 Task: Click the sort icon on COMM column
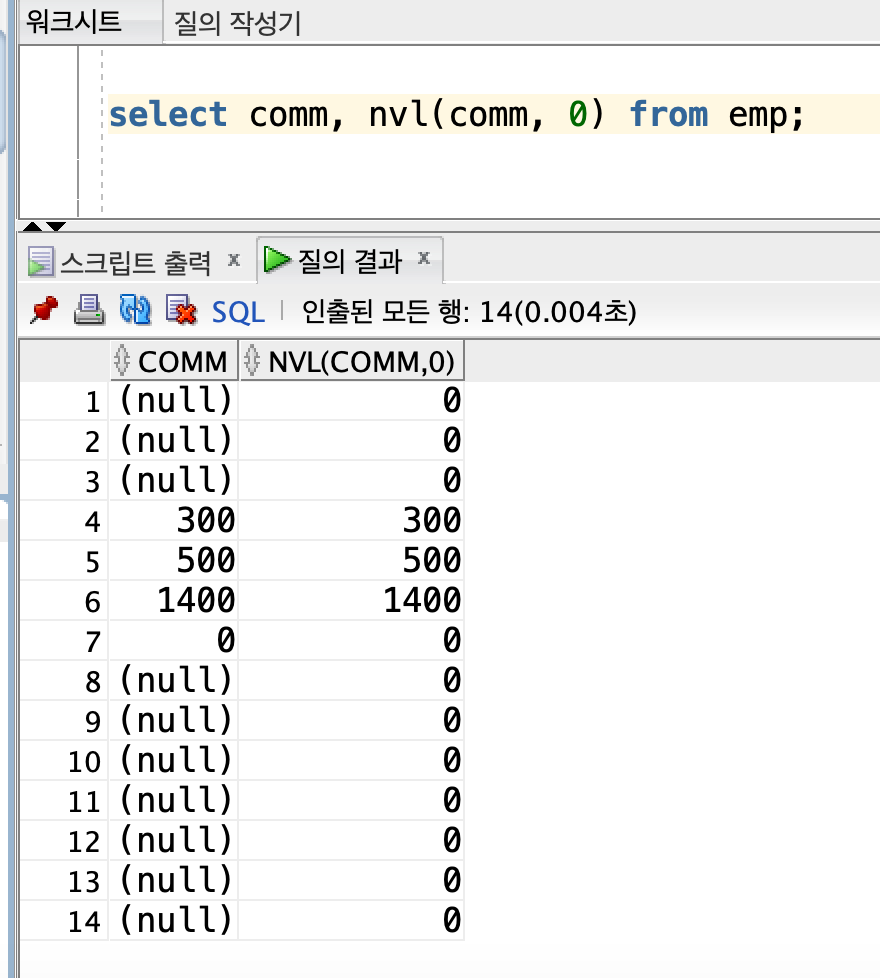122,361
